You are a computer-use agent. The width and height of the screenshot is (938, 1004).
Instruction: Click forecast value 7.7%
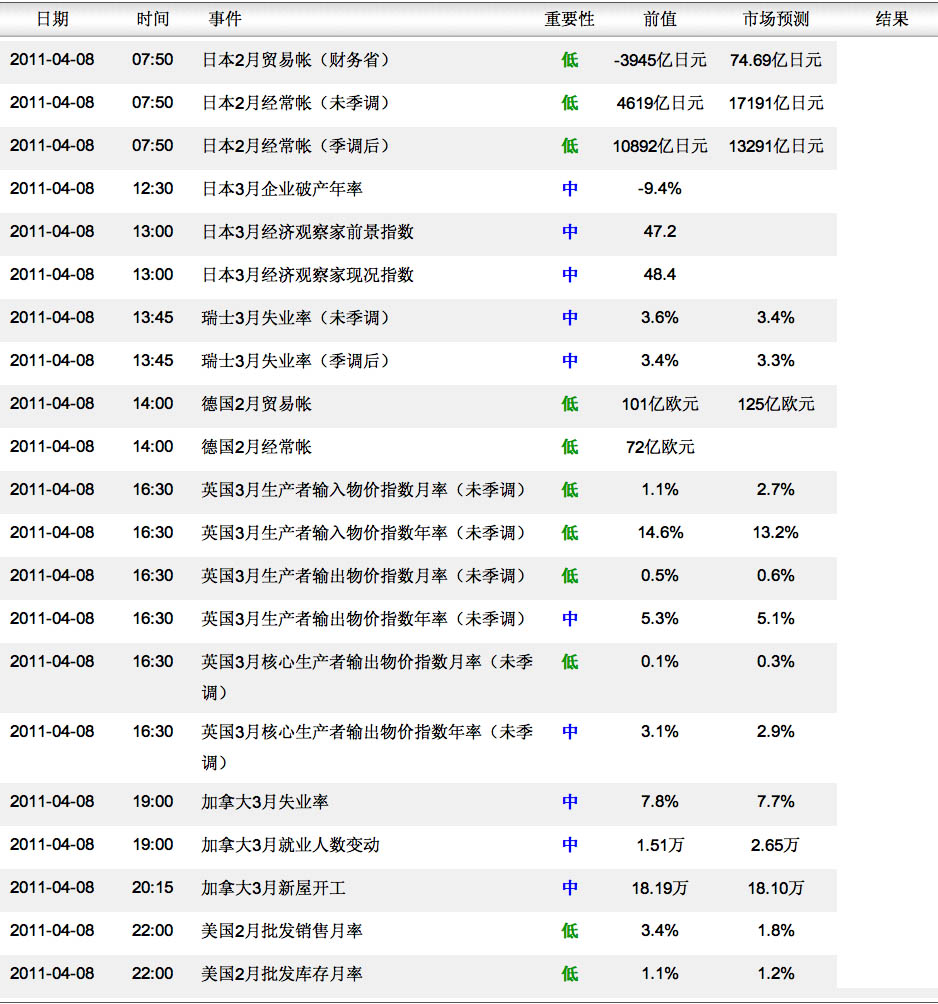pos(775,802)
